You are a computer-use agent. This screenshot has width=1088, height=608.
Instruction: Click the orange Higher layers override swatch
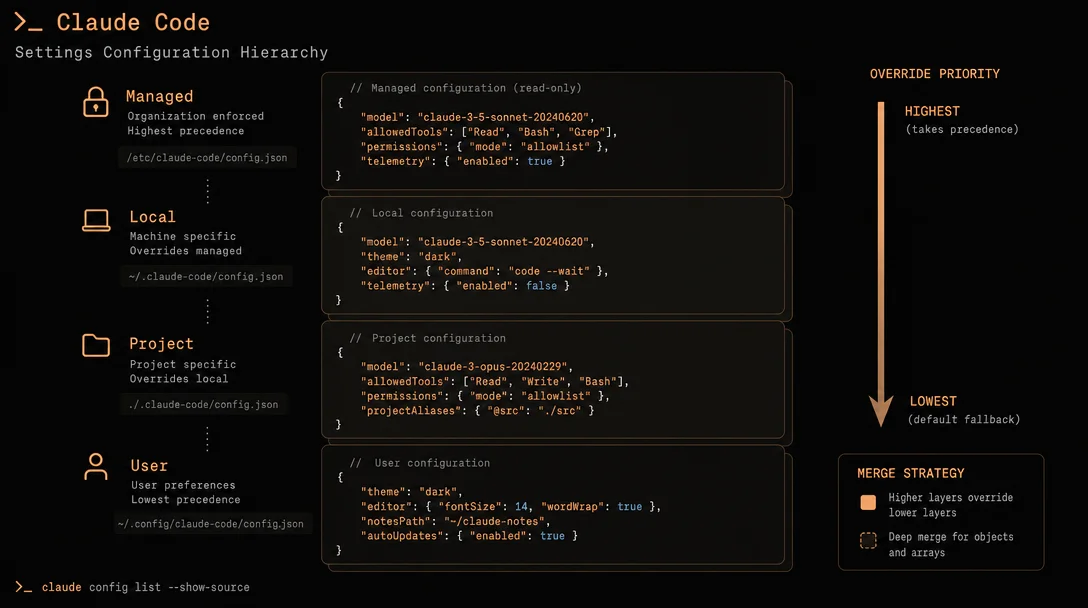[x=868, y=503]
